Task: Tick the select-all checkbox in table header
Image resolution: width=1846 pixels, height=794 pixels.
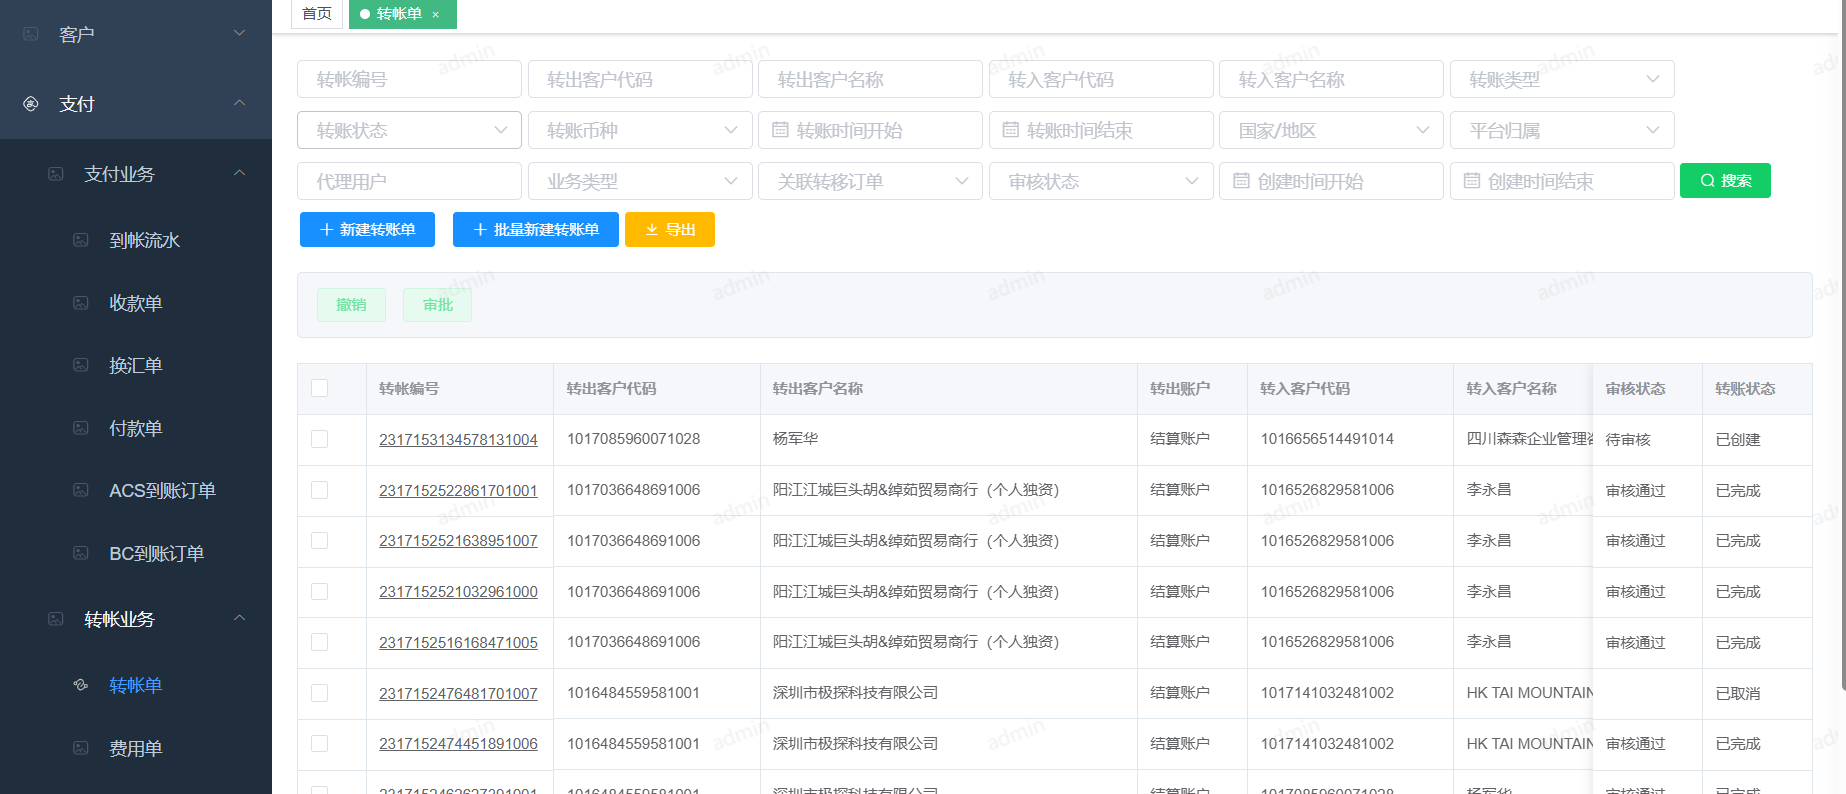Action: tap(319, 388)
